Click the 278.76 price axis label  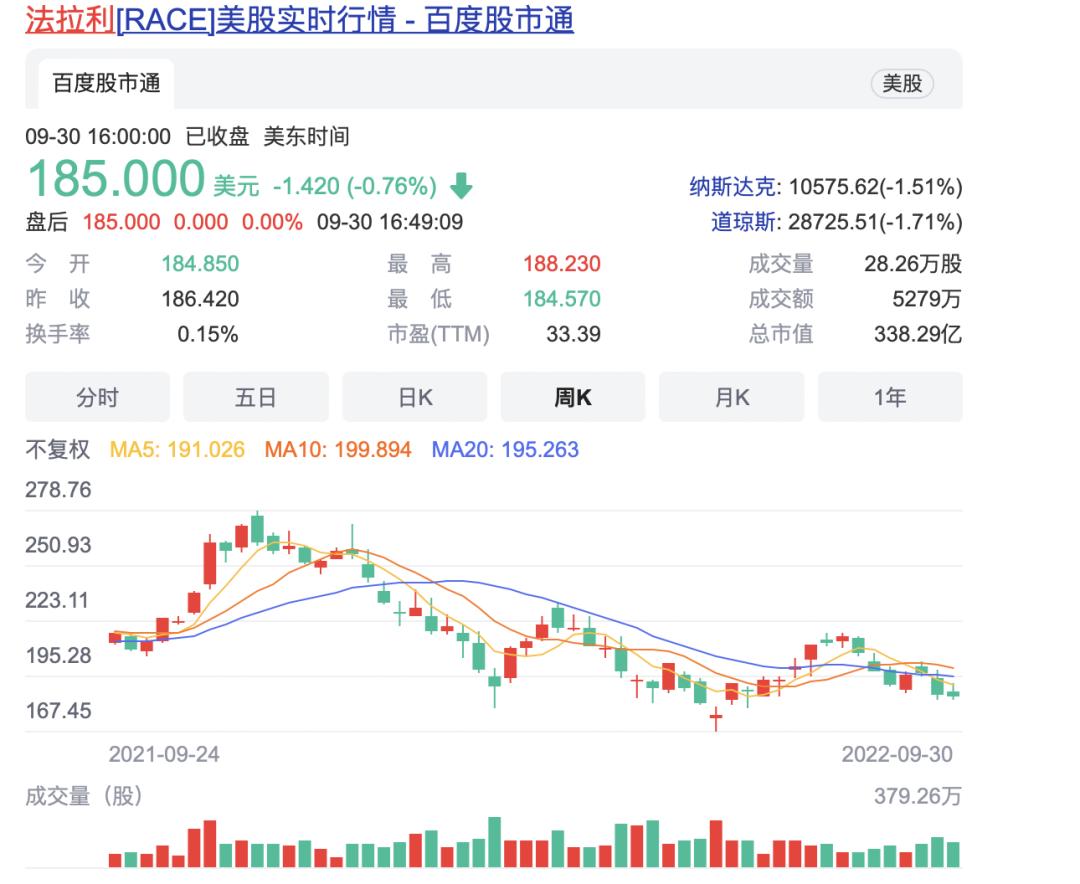pos(58,489)
